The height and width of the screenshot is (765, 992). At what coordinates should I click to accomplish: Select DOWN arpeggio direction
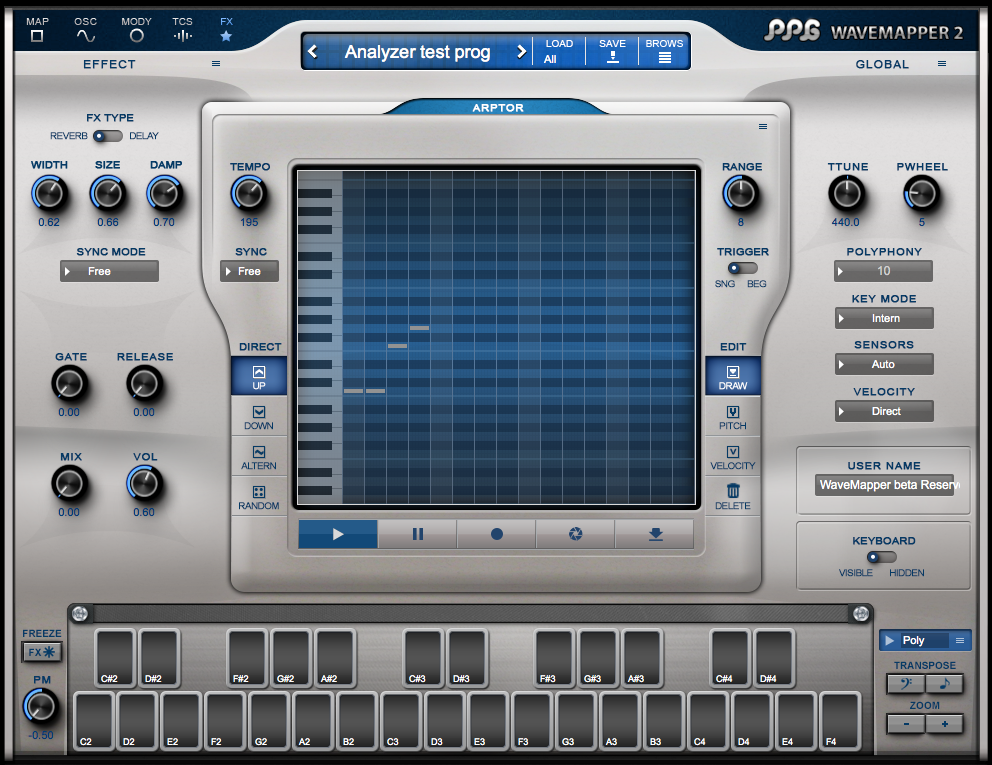pos(259,417)
